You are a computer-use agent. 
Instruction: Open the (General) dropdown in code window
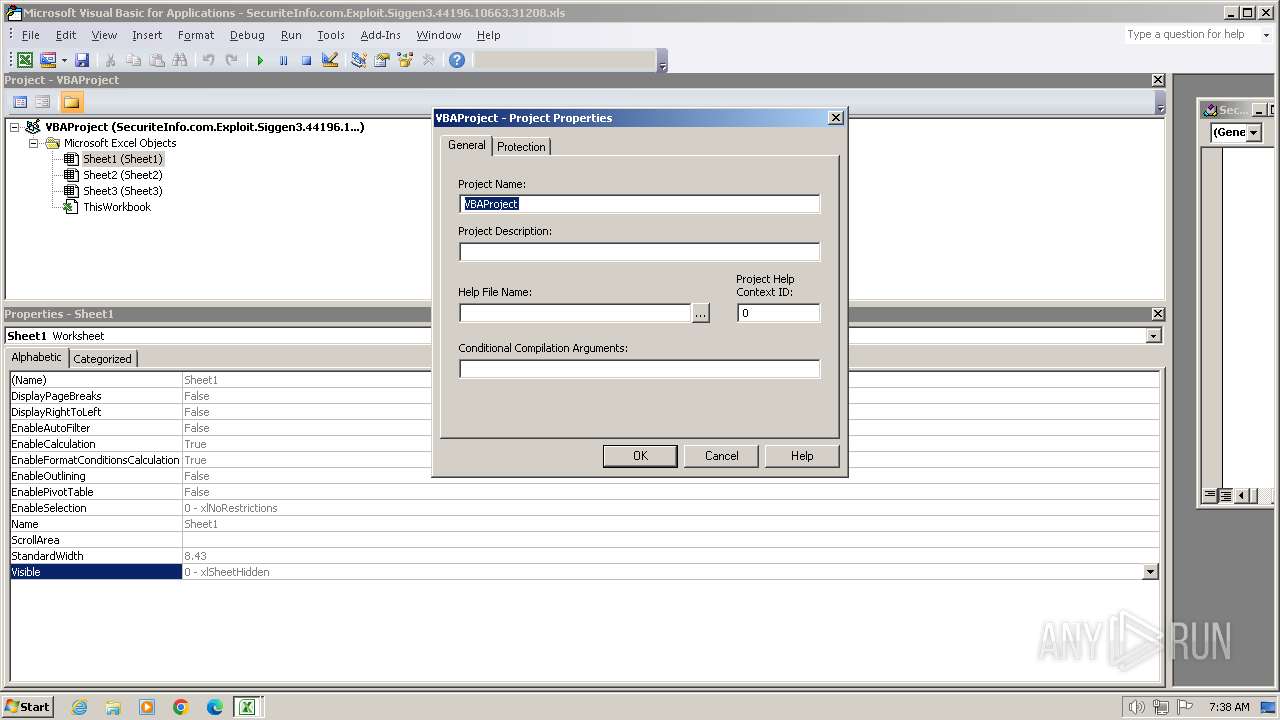1254,133
